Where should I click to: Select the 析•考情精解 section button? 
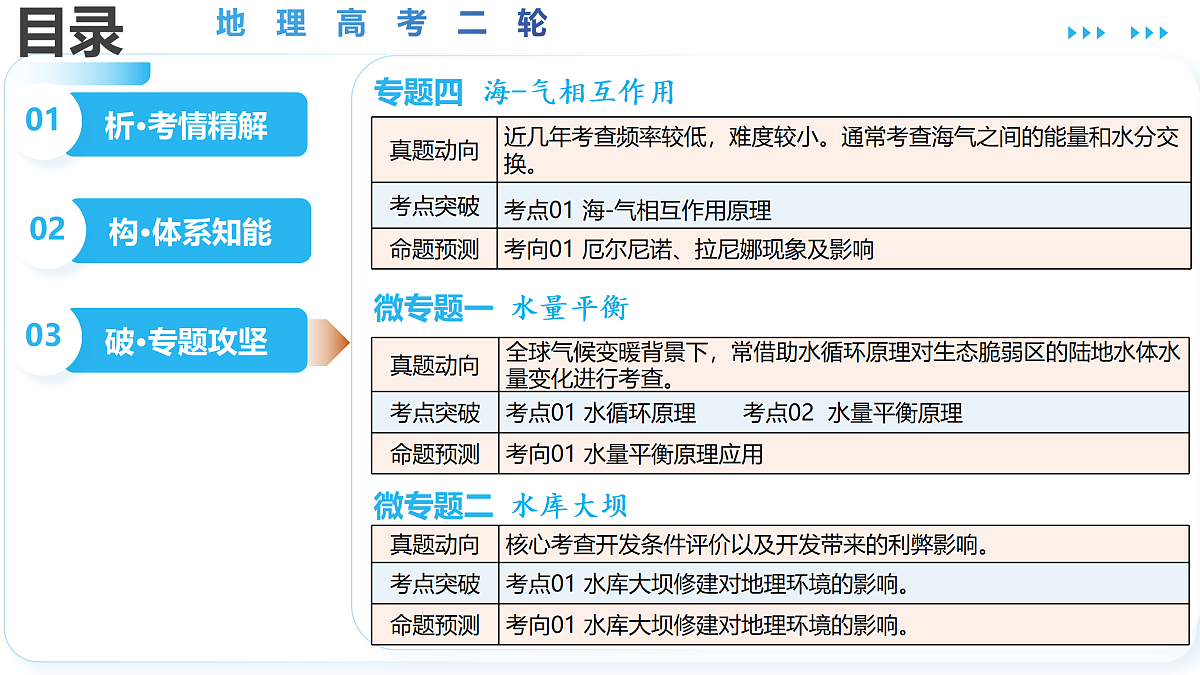(x=187, y=125)
